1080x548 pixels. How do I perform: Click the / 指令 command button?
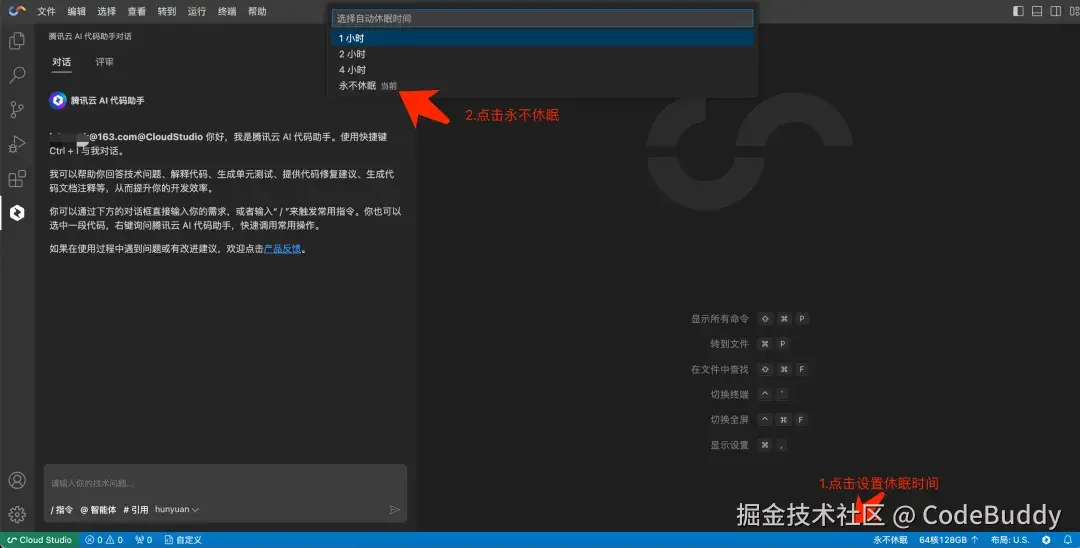point(61,509)
